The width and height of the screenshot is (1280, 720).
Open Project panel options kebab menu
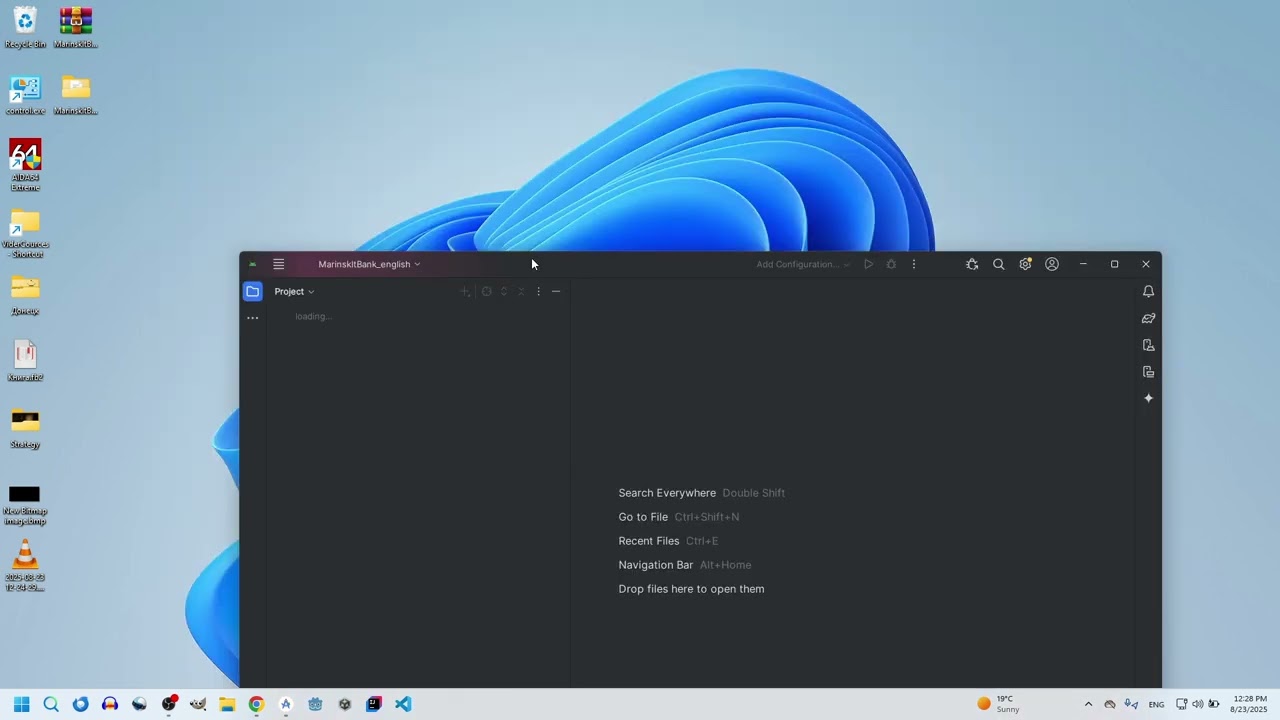[538, 291]
